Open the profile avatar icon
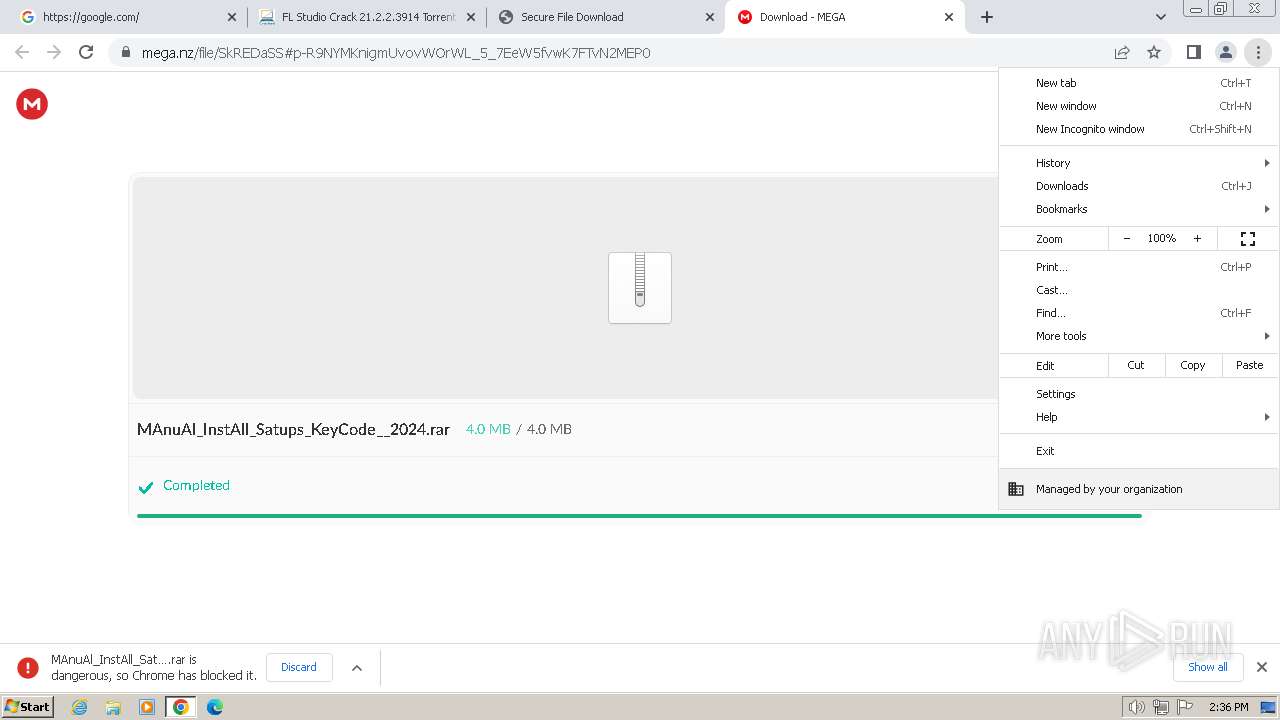 [x=1225, y=52]
